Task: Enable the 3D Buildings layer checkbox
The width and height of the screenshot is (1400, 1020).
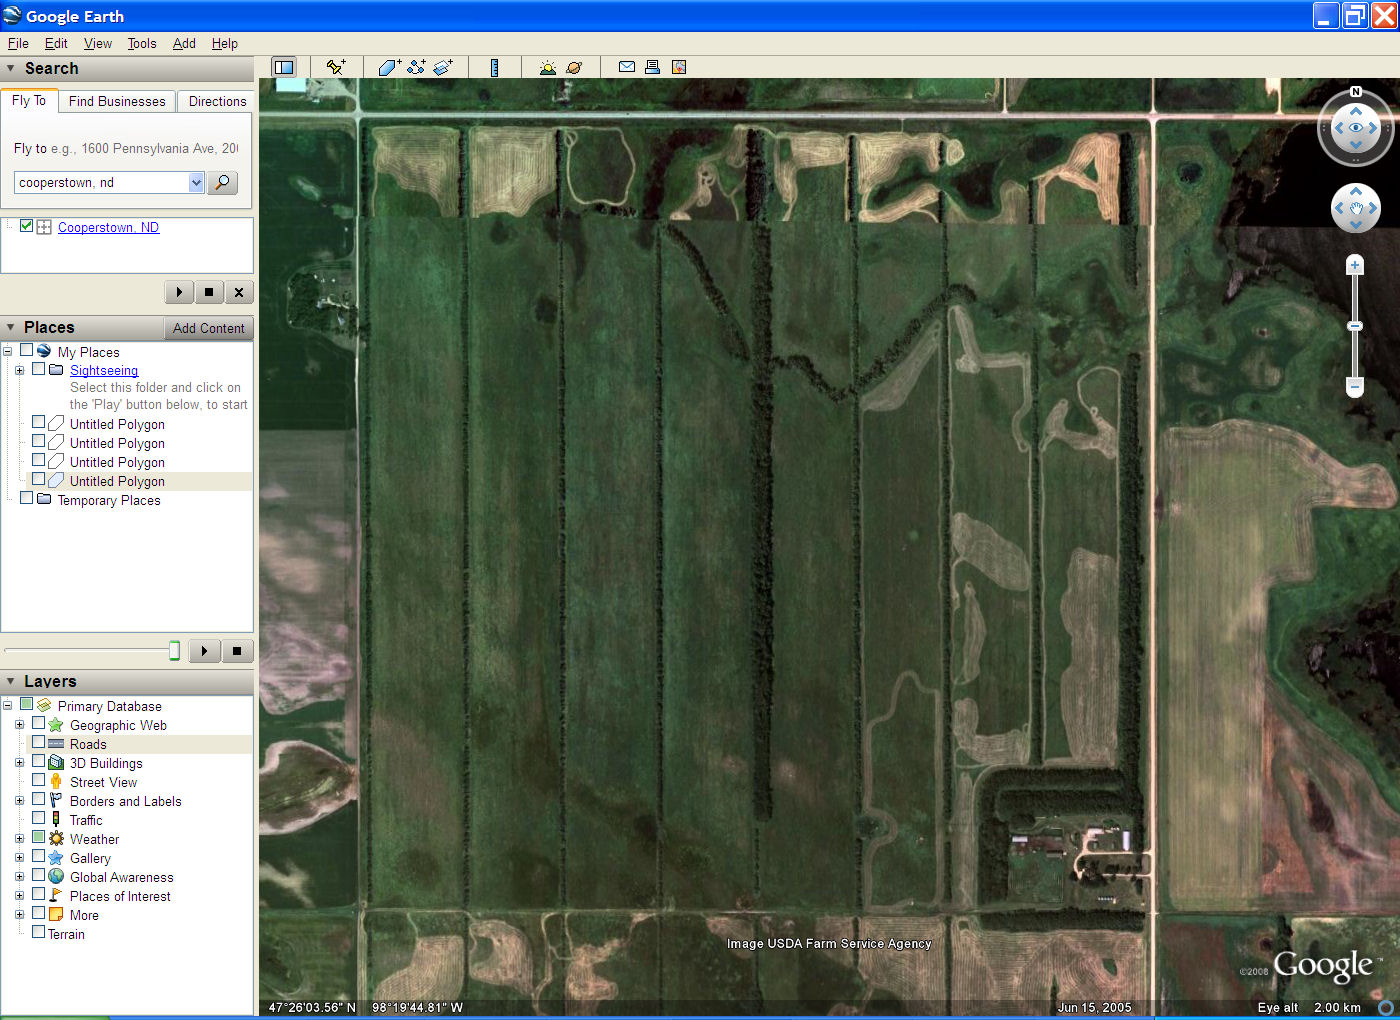Action: 38,761
